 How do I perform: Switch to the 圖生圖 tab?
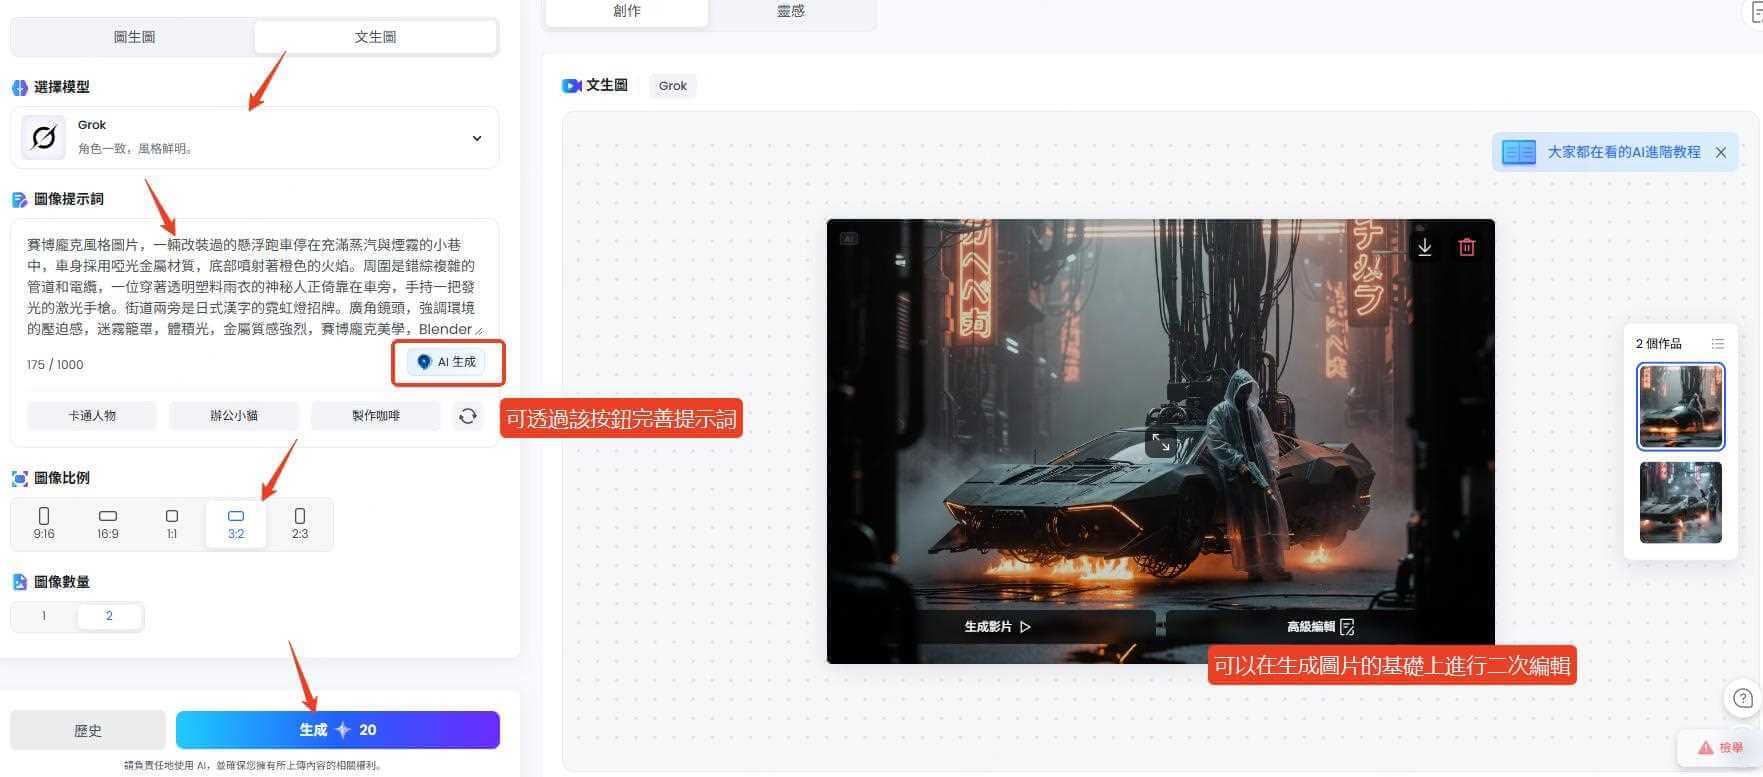(134, 37)
